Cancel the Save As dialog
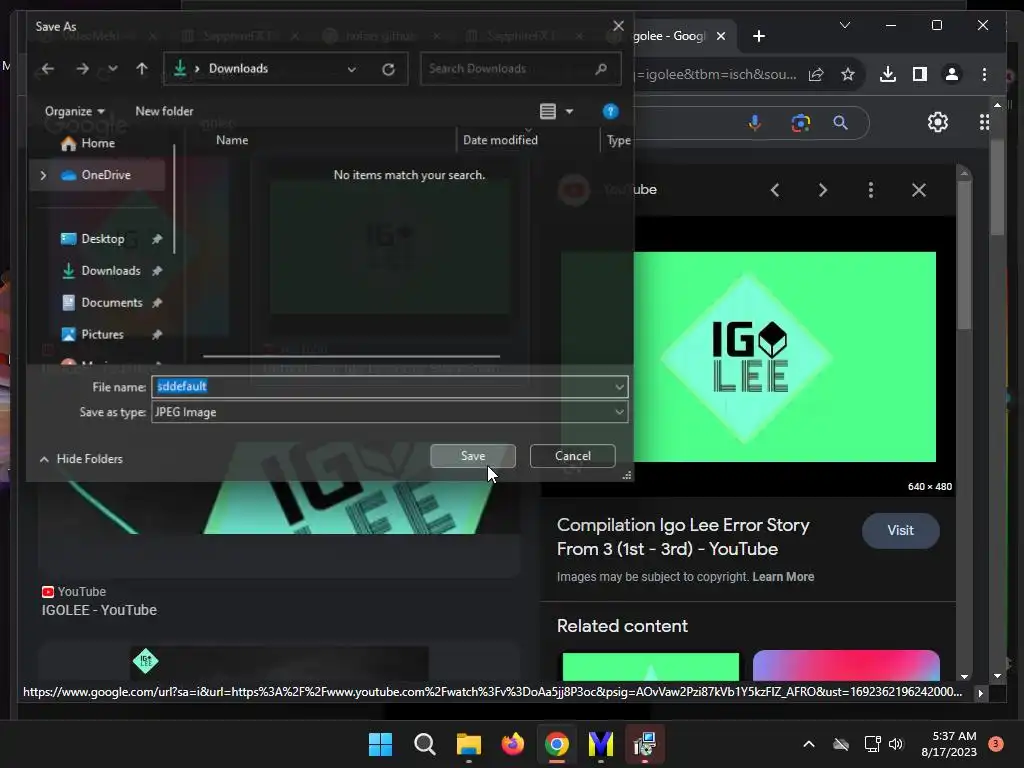The height and width of the screenshot is (768, 1024). [x=573, y=456]
